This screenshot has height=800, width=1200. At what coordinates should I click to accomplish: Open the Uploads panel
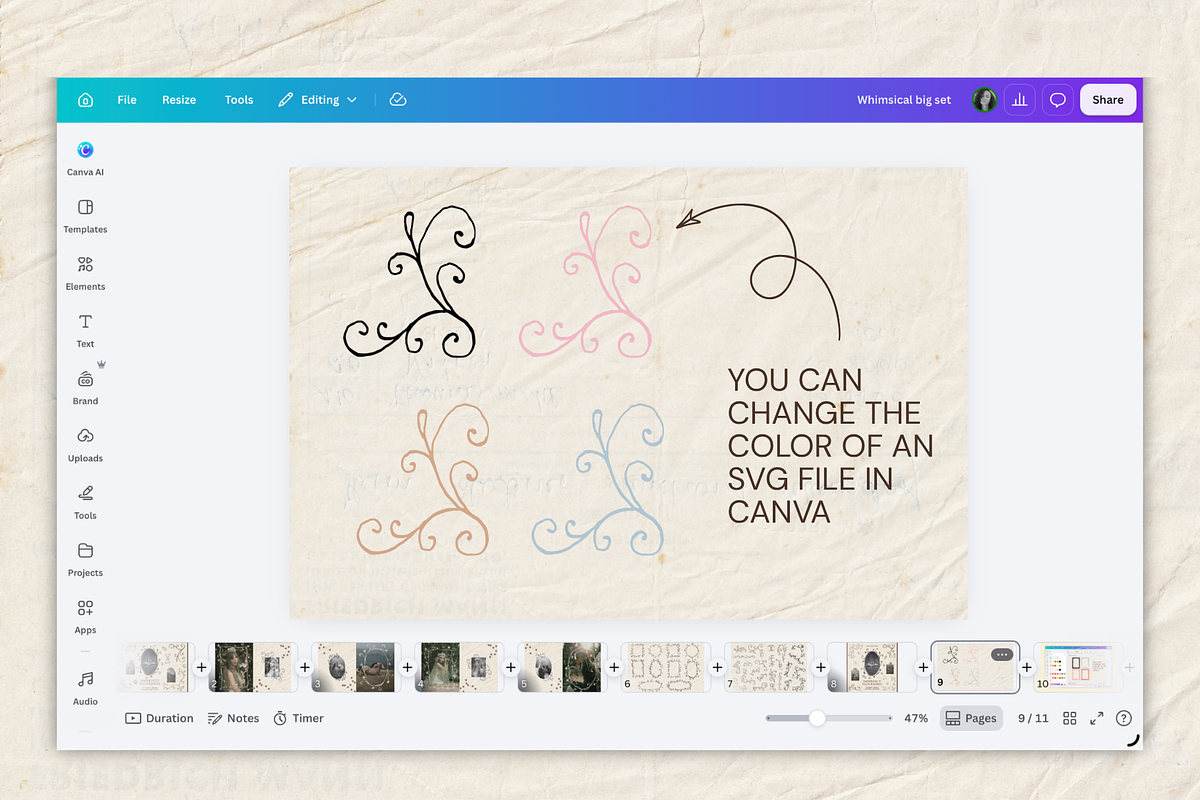(x=85, y=445)
